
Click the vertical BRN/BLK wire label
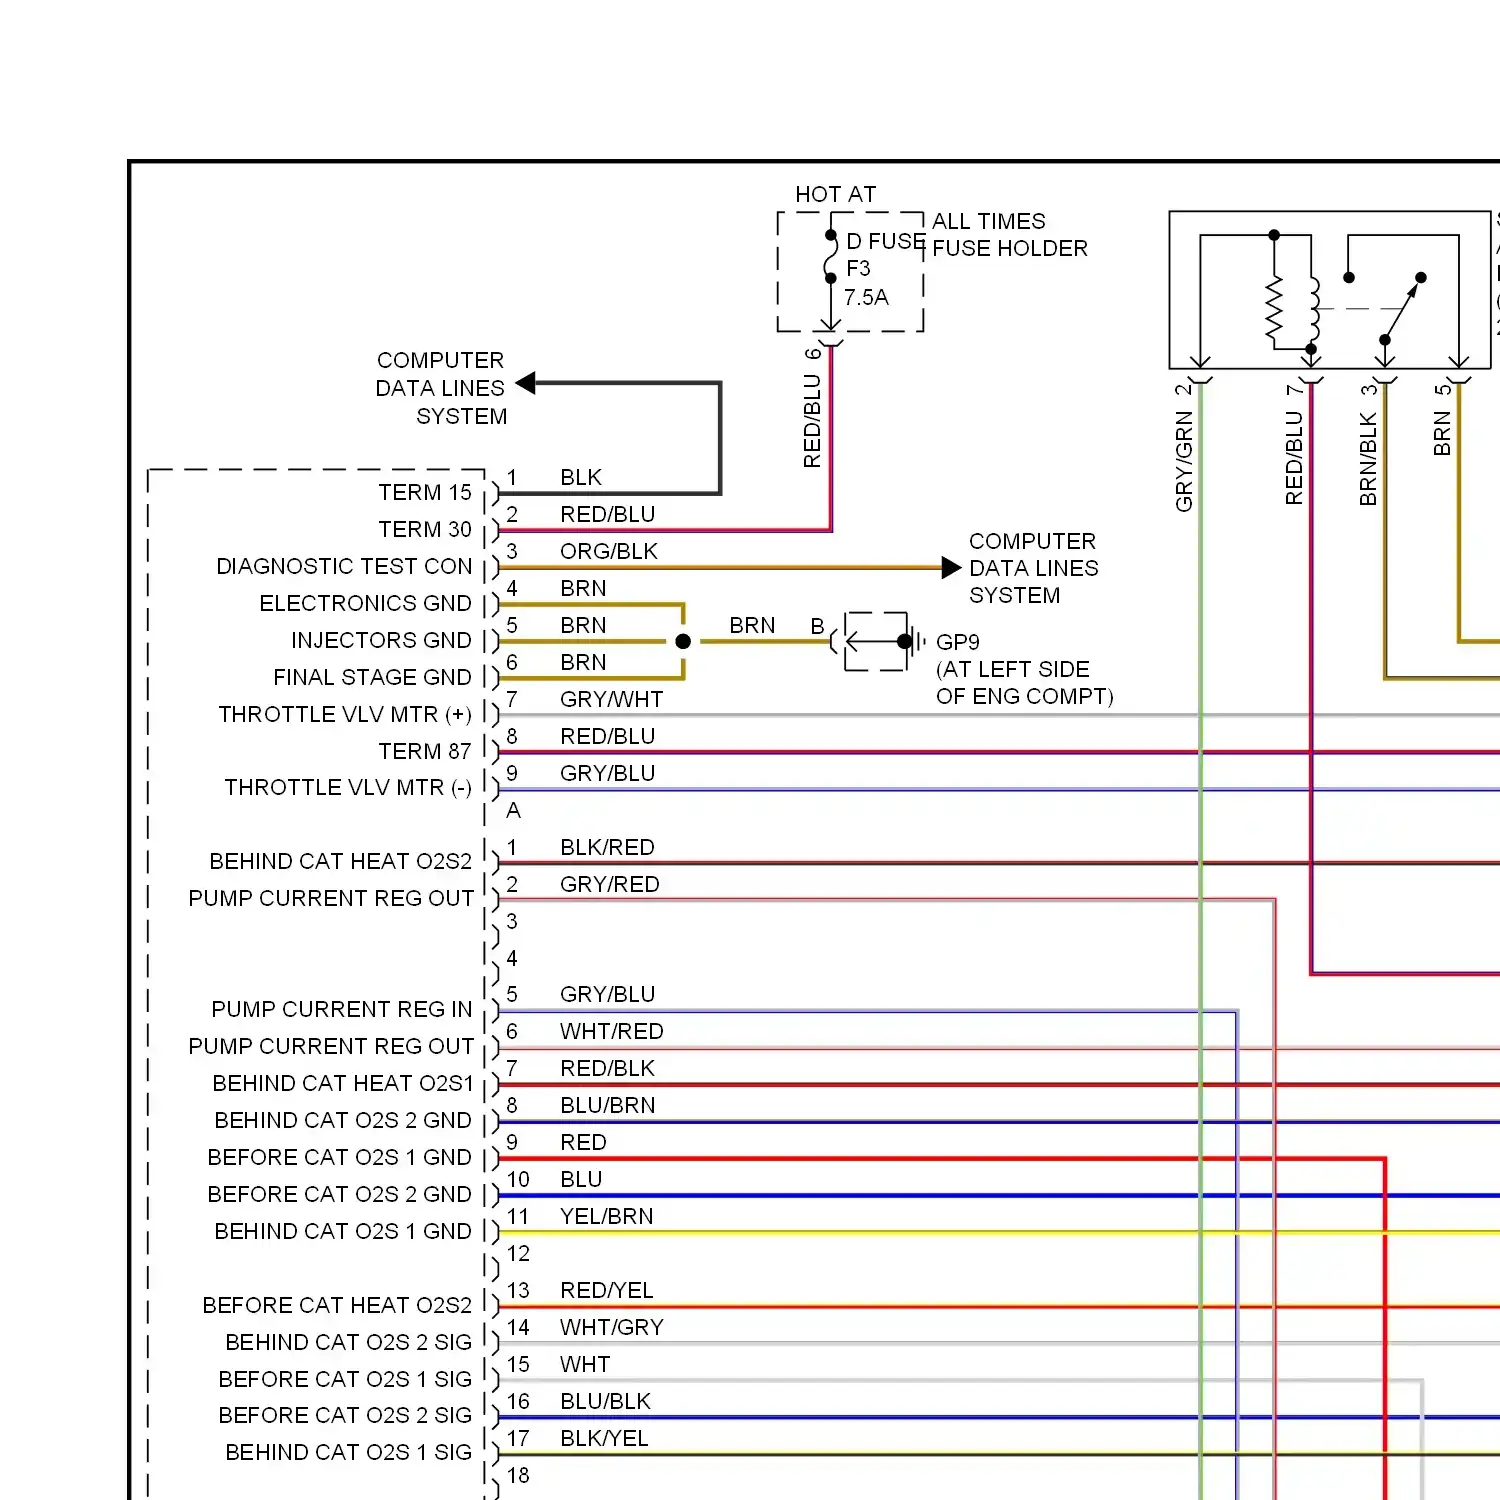pos(1368,459)
